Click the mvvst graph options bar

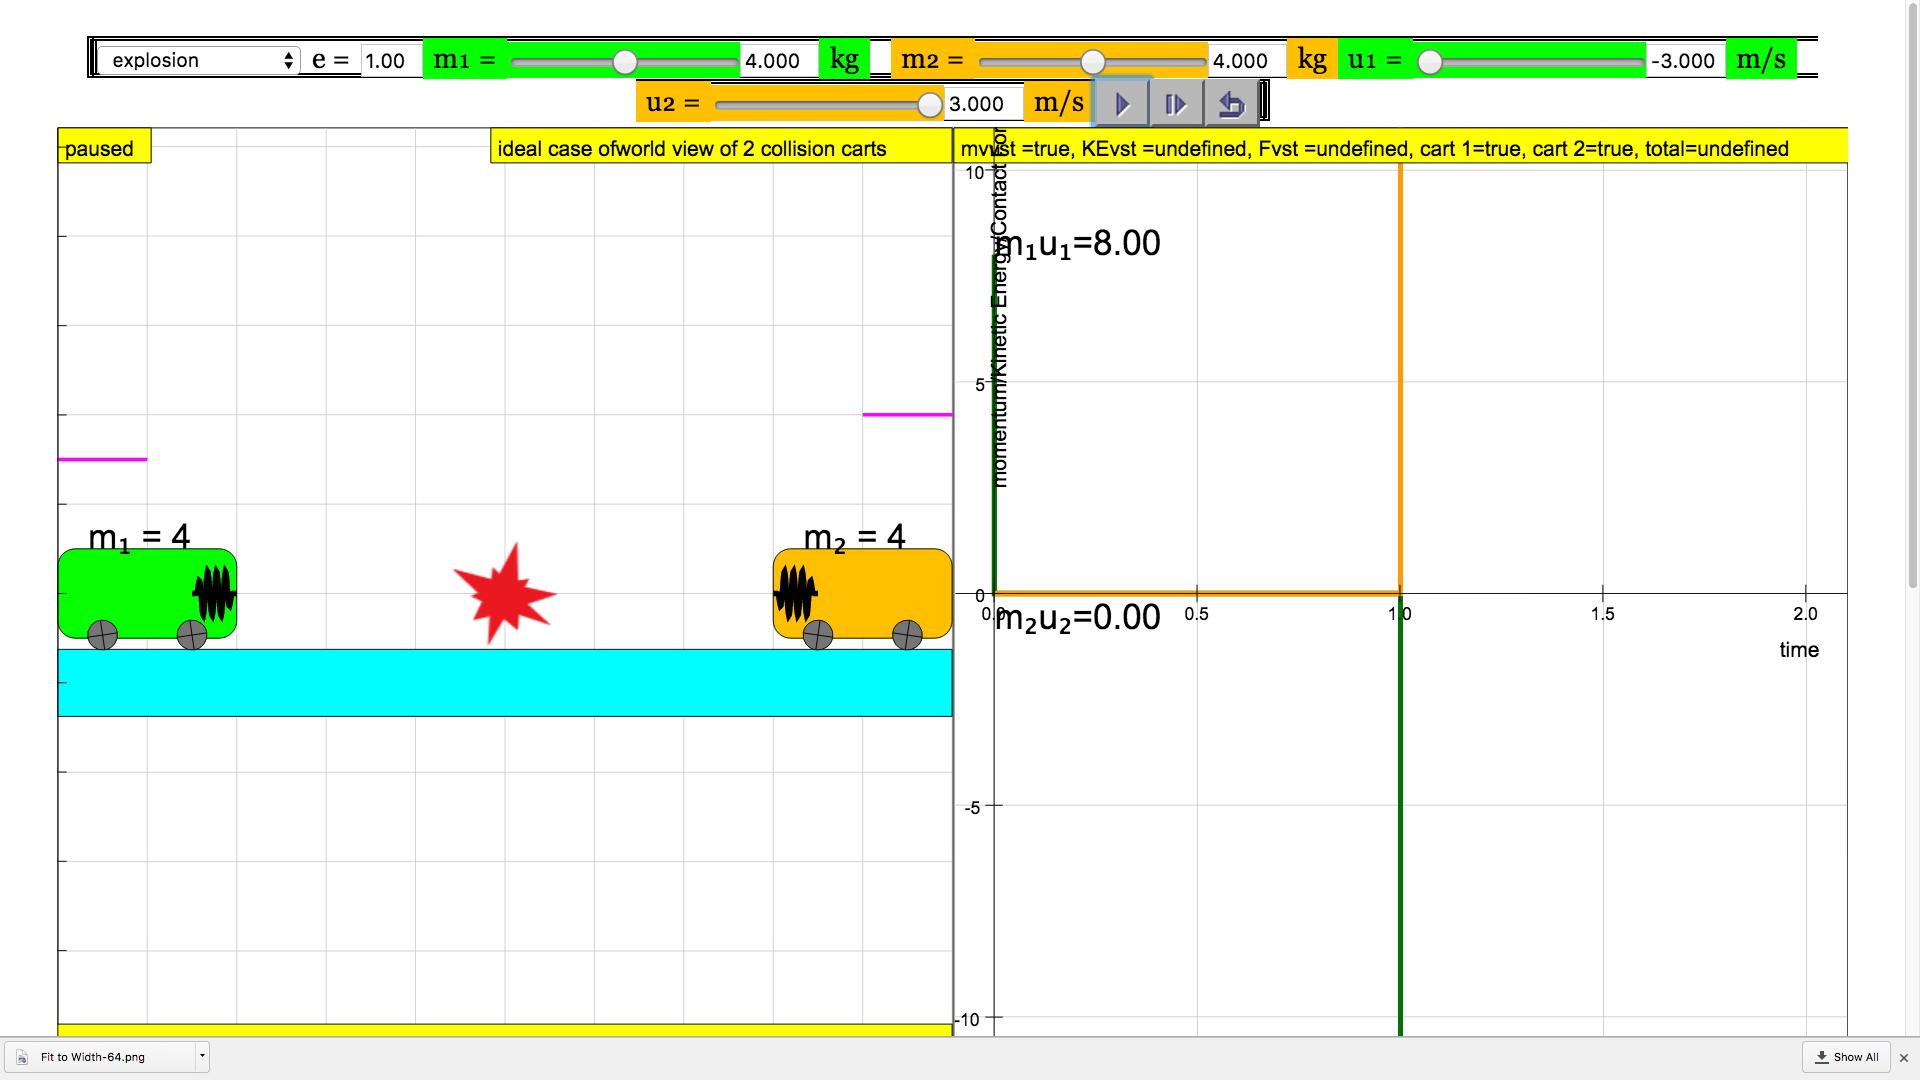[x=1401, y=146]
